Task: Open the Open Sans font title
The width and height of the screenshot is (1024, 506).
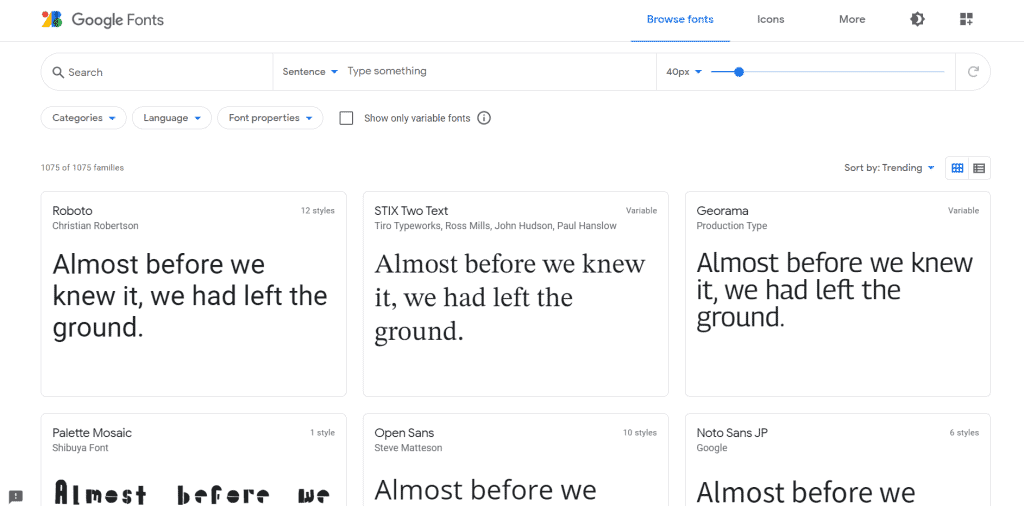Action: tap(404, 433)
